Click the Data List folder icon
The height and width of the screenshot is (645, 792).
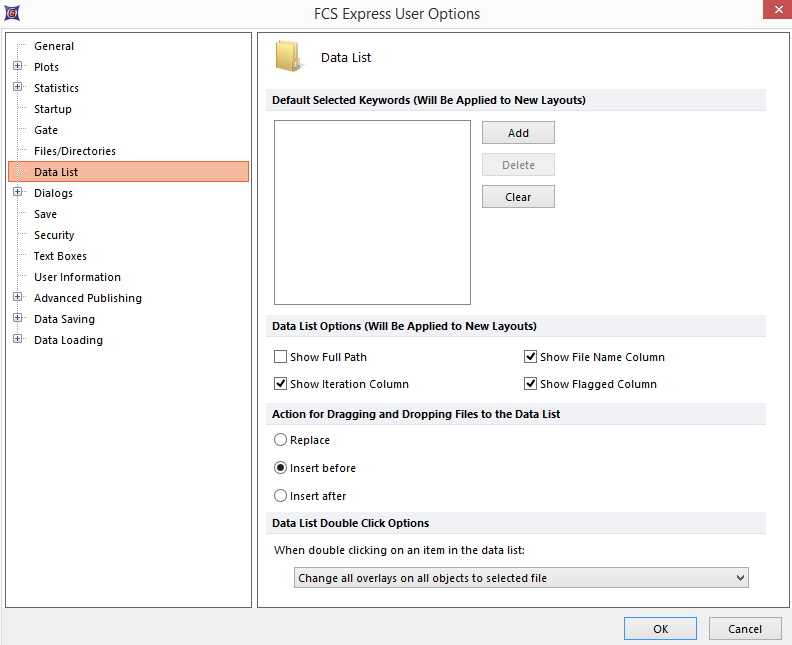pyautogui.click(x=288, y=57)
